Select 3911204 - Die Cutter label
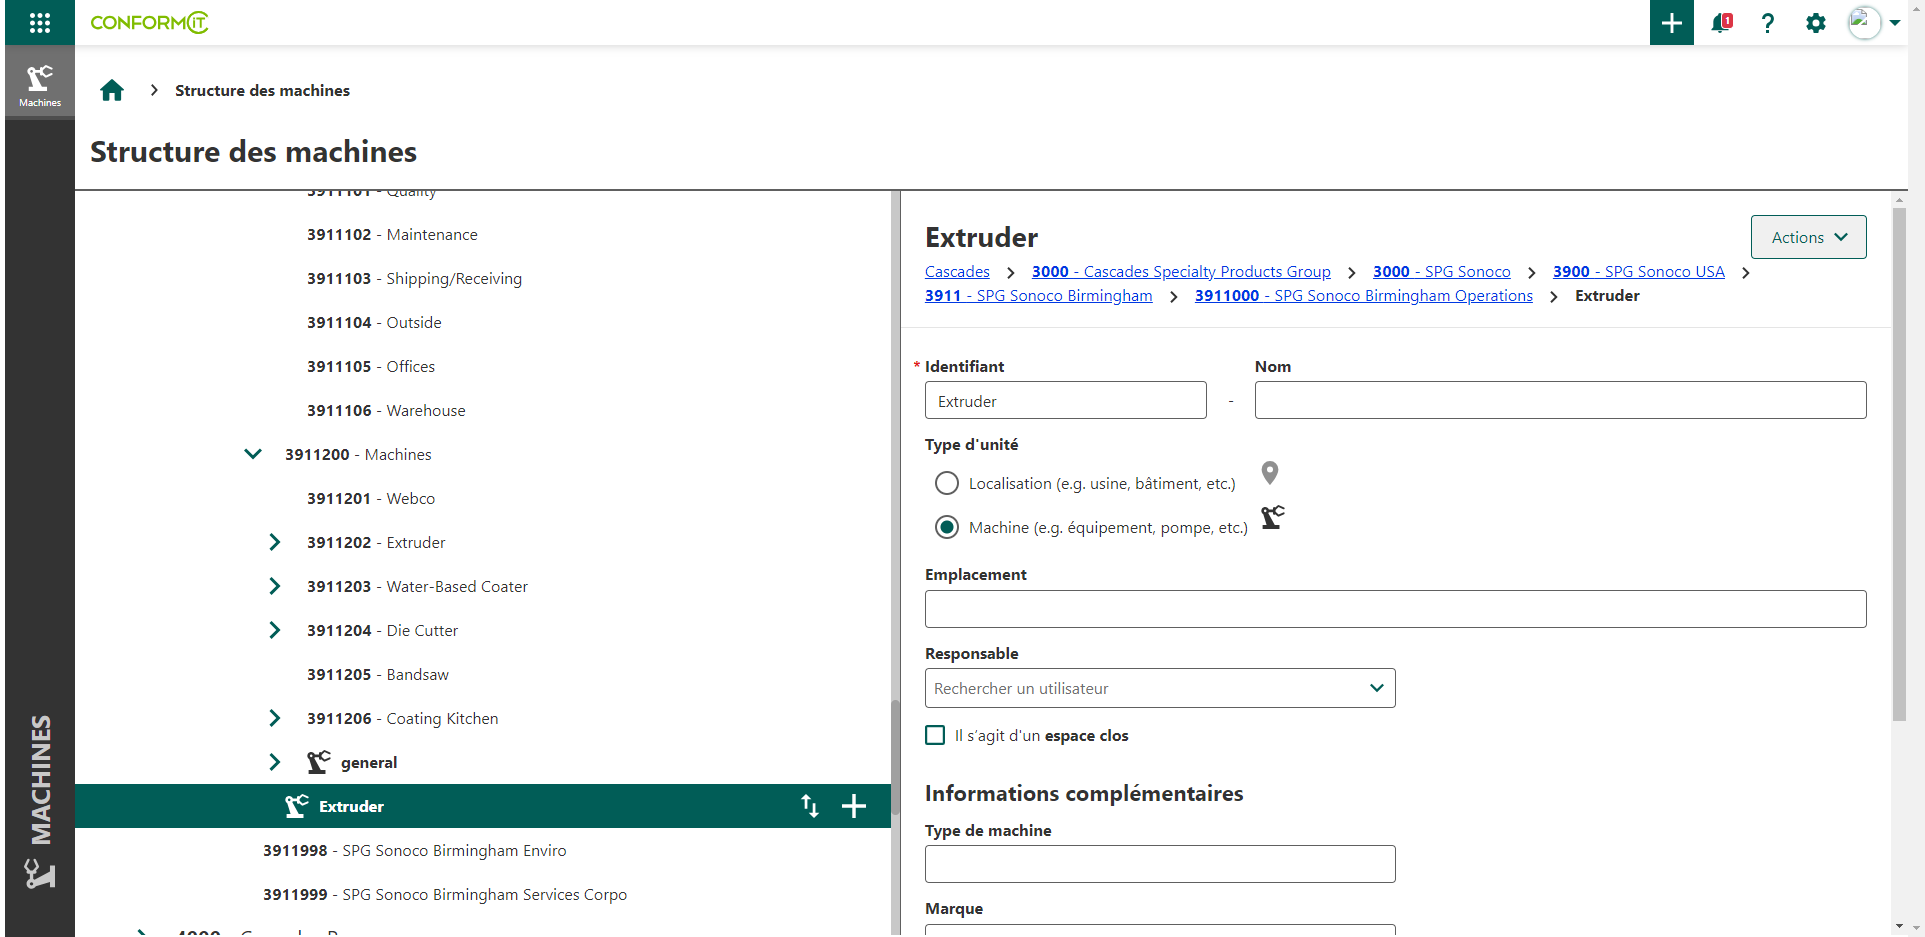 tap(382, 630)
